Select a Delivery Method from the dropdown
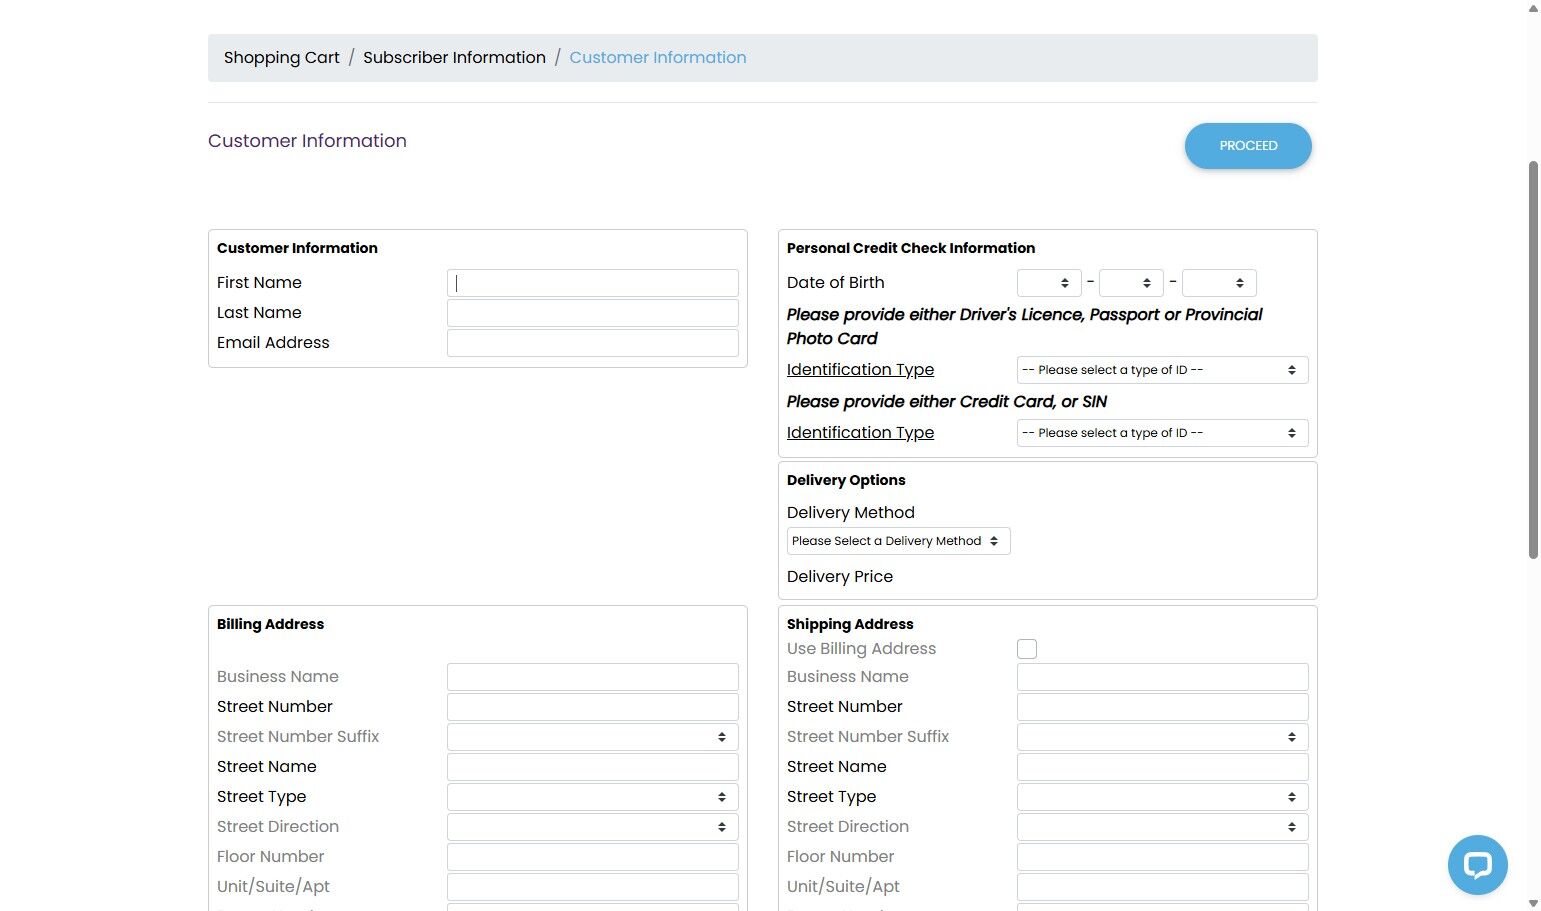The width and height of the screenshot is (1541, 911). click(898, 541)
